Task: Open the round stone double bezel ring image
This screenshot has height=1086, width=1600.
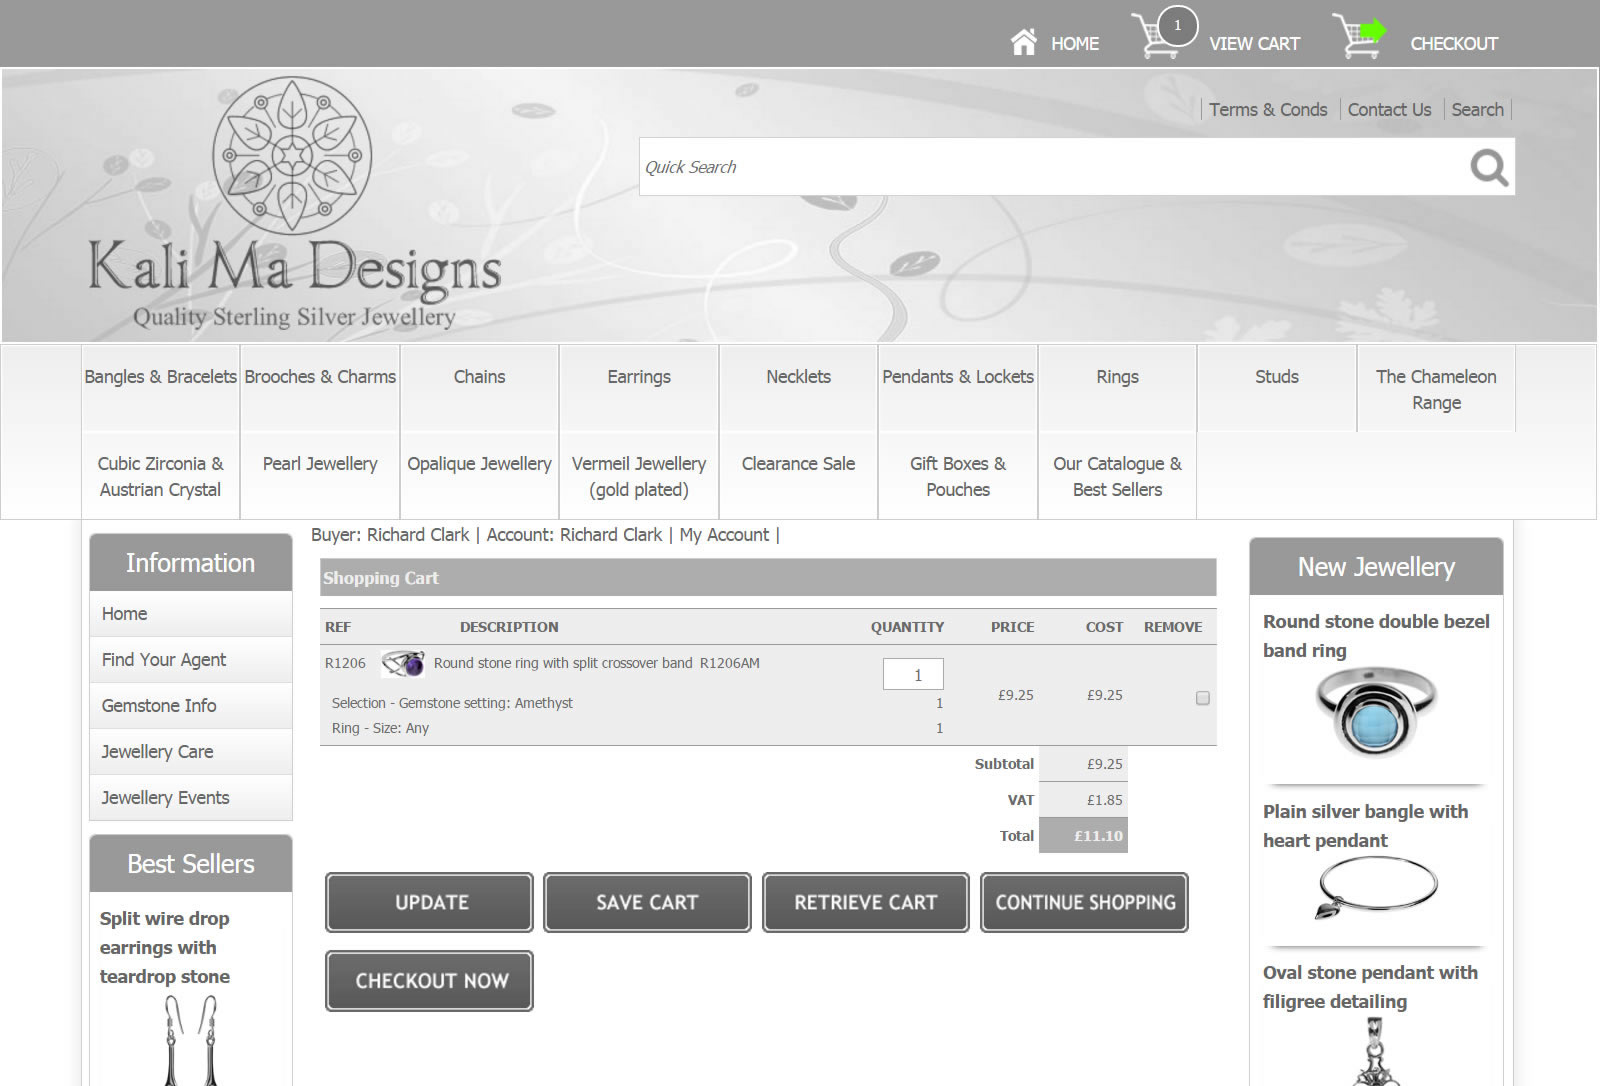Action: (x=1376, y=712)
